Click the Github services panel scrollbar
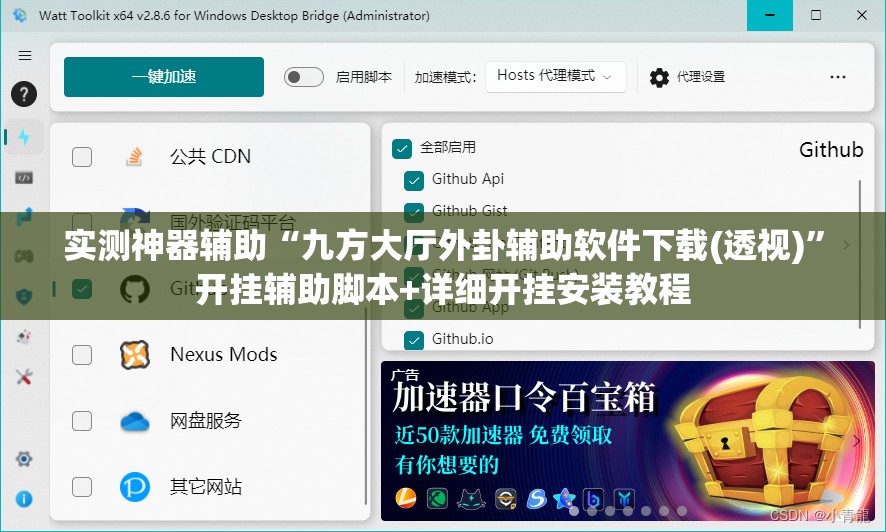 pos(860,254)
